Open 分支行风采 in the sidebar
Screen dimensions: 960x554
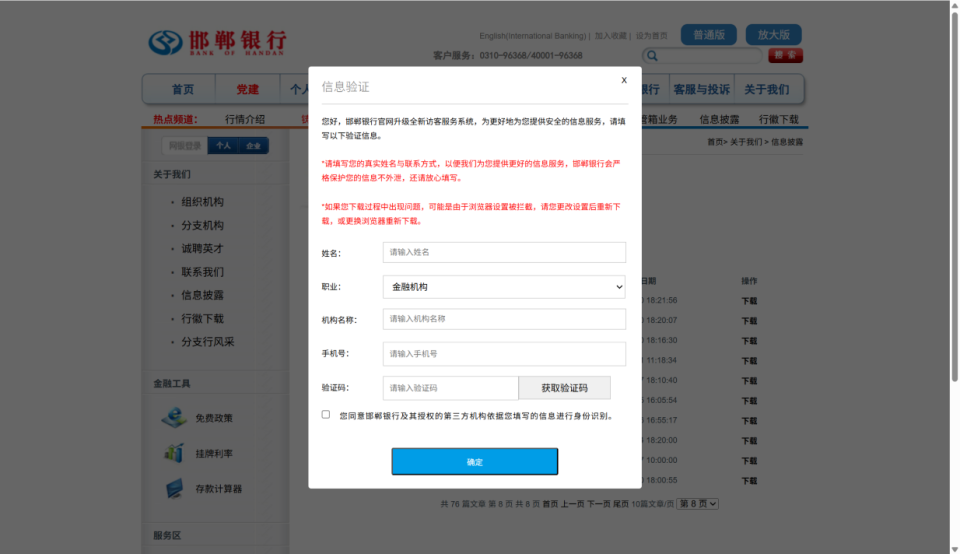tap(208, 342)
